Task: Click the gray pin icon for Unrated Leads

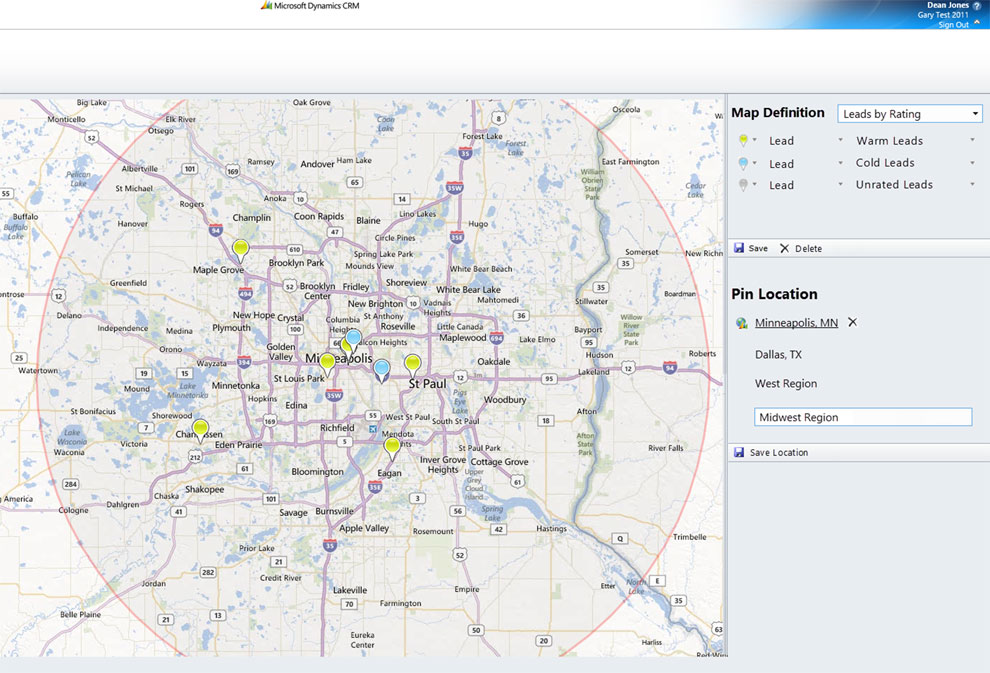Action: (x=743, y=185)
